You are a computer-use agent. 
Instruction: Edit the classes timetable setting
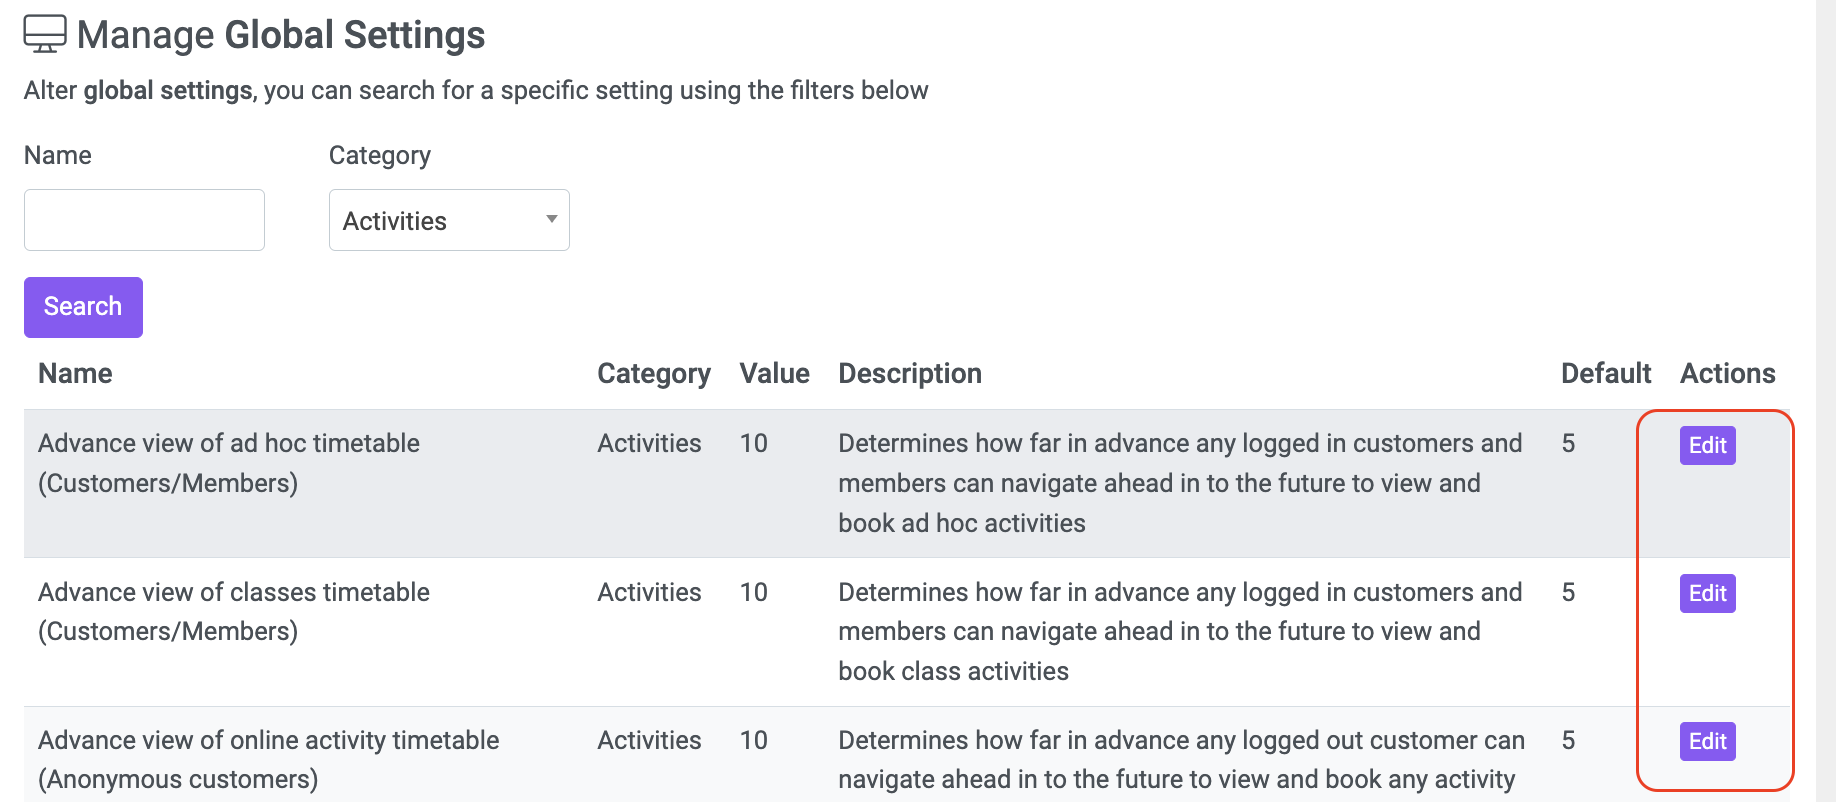[1707, 593]
